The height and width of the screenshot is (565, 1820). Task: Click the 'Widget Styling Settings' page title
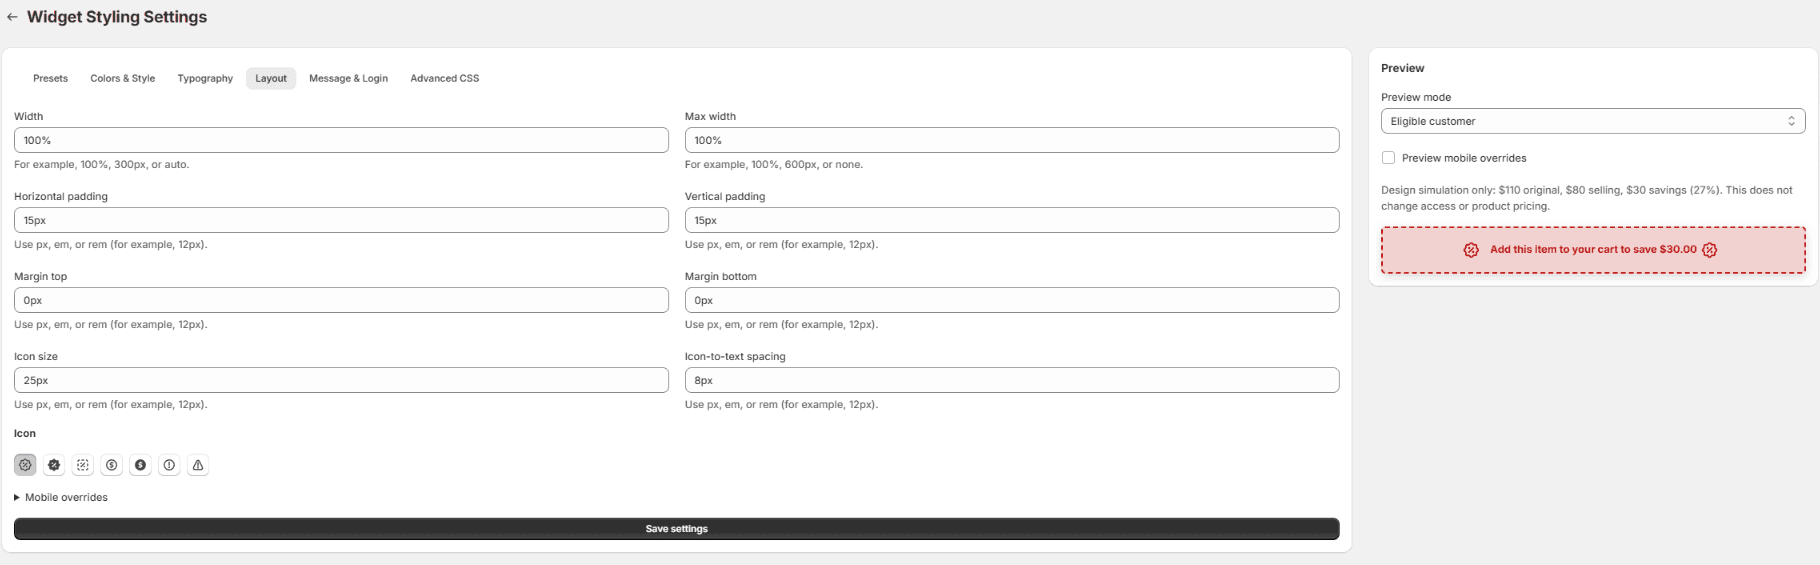(x=117, y=17)
